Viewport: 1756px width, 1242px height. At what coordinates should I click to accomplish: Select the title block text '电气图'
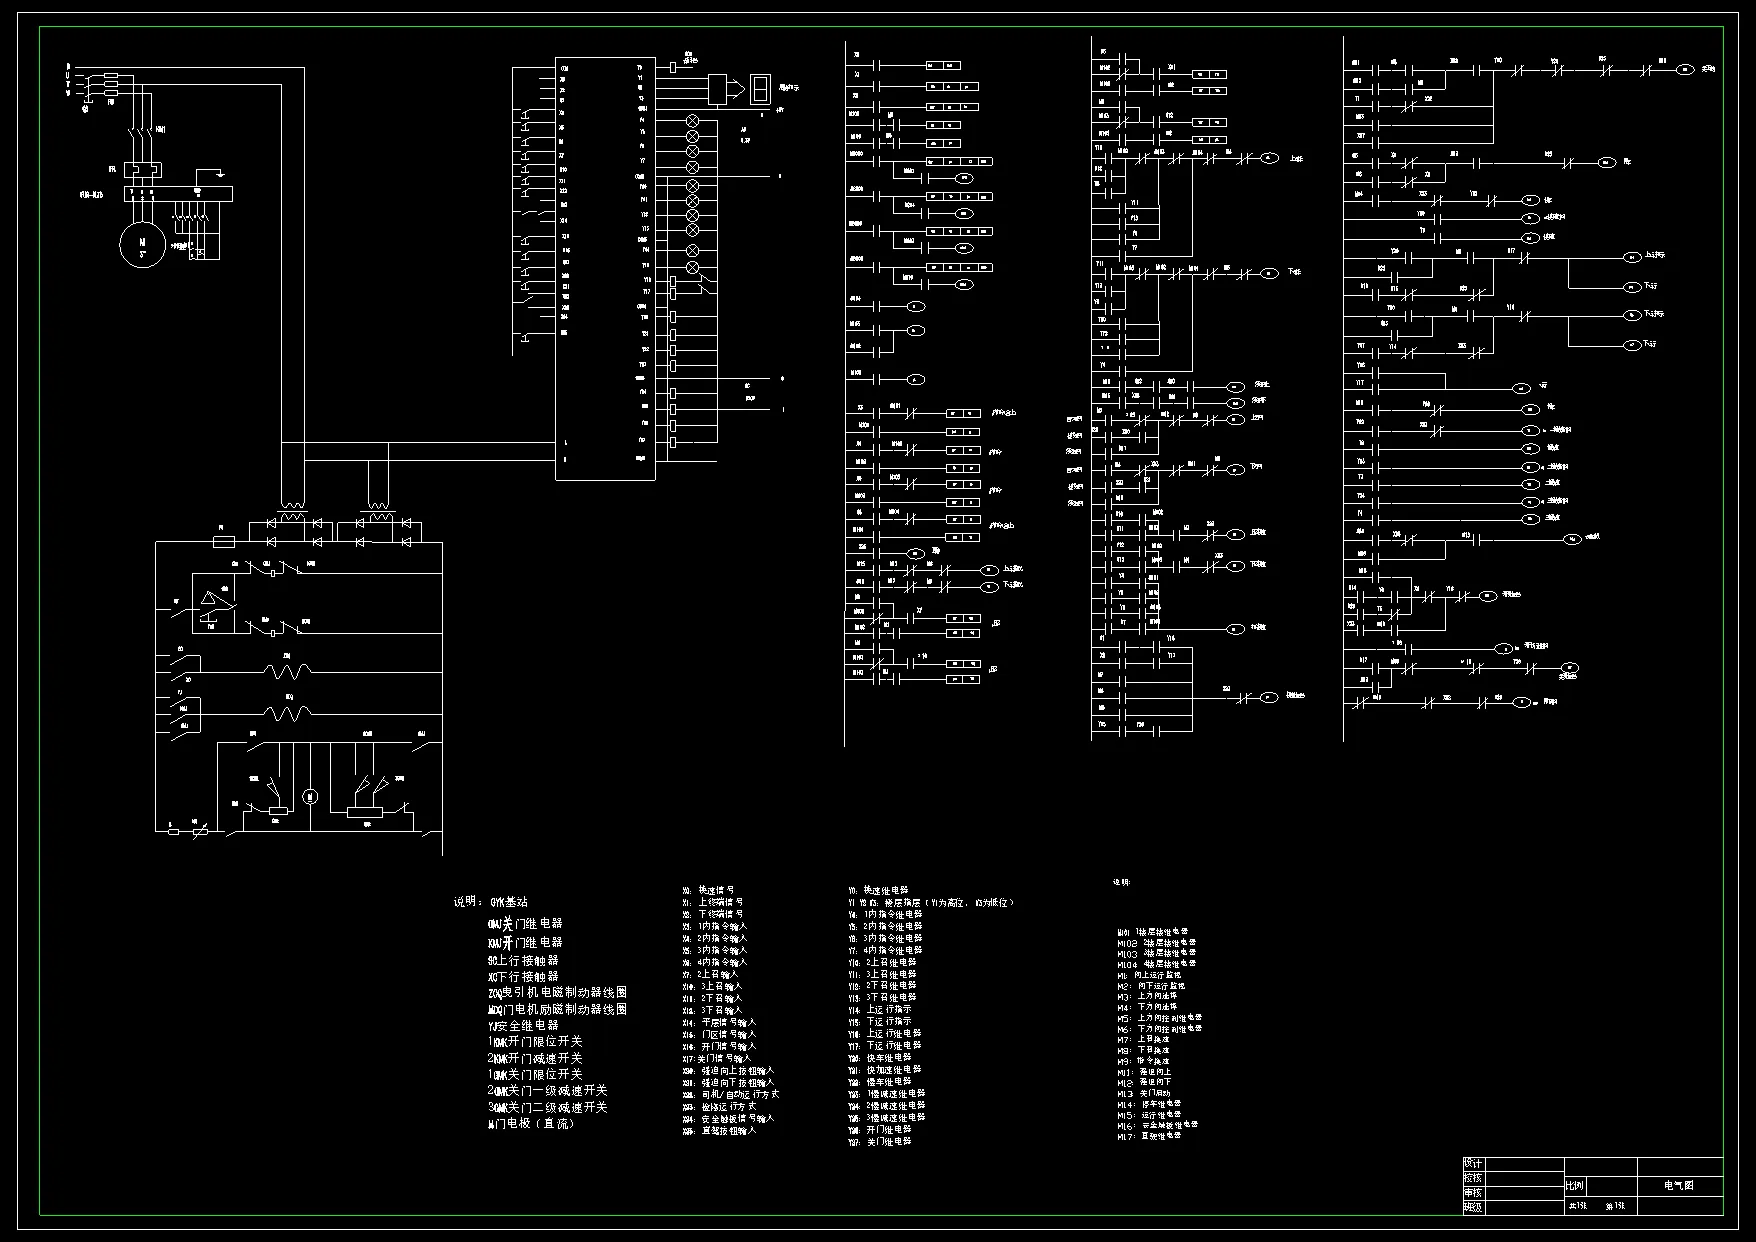[x=1679, y=1185]
